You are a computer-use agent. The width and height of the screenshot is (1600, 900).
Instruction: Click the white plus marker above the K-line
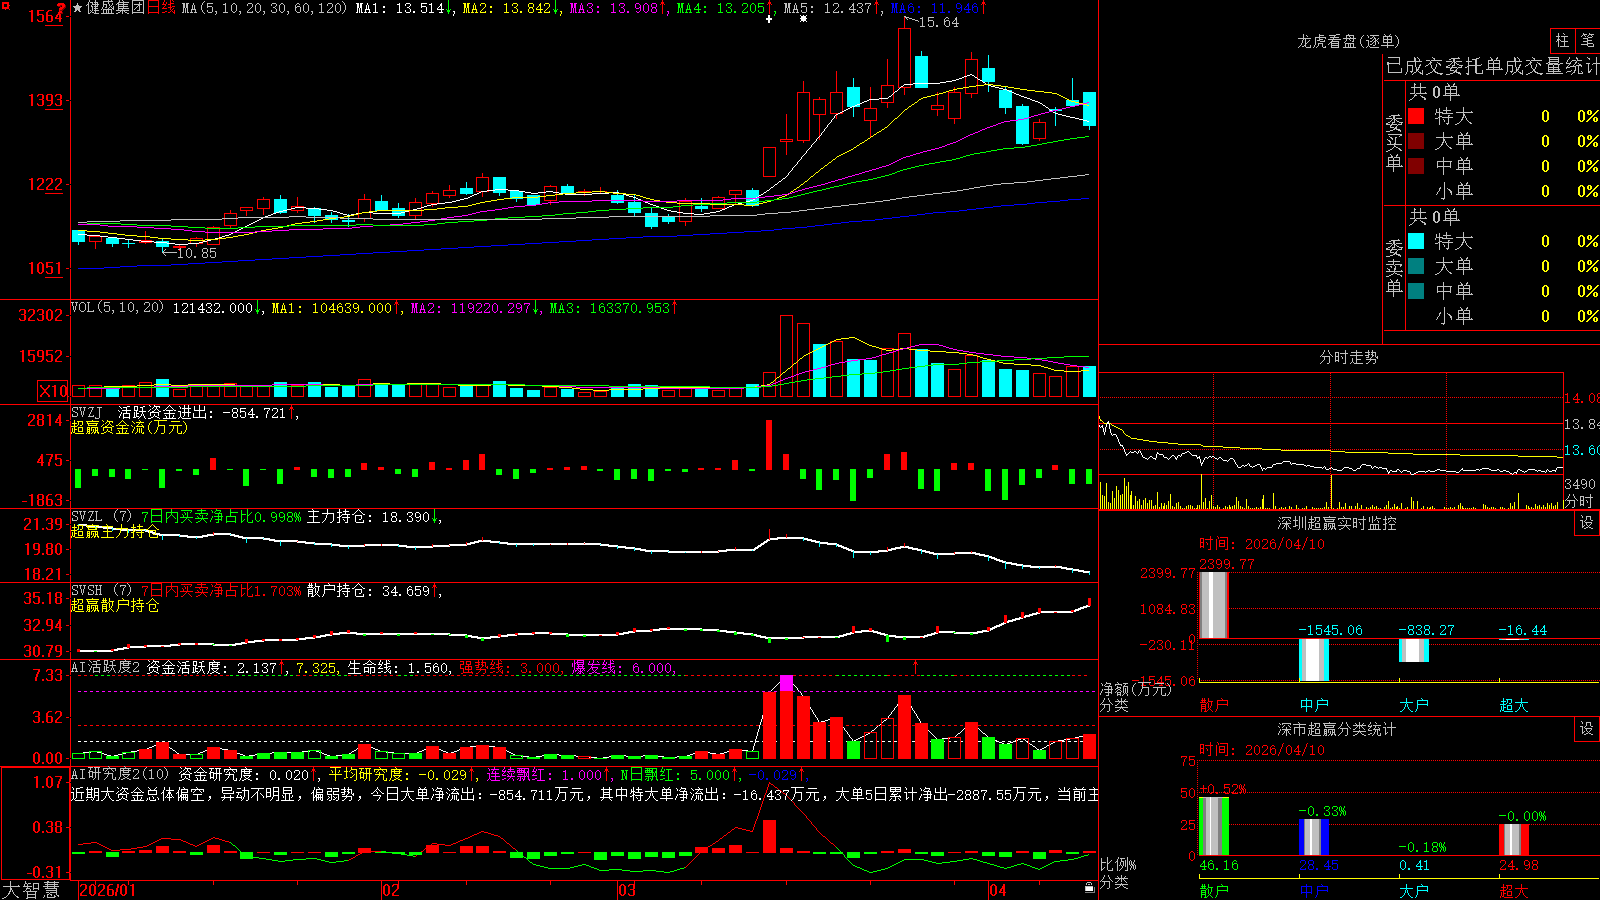[x=769, y=19]
